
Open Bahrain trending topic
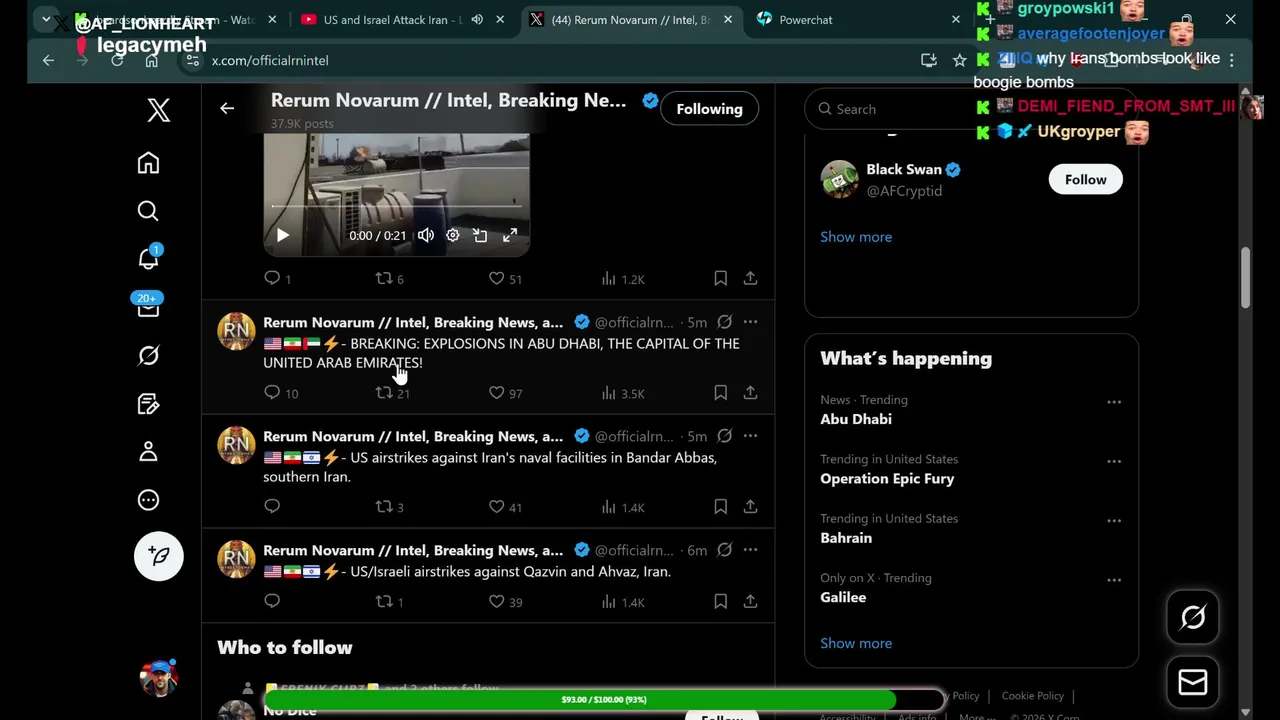pos(846,538)
